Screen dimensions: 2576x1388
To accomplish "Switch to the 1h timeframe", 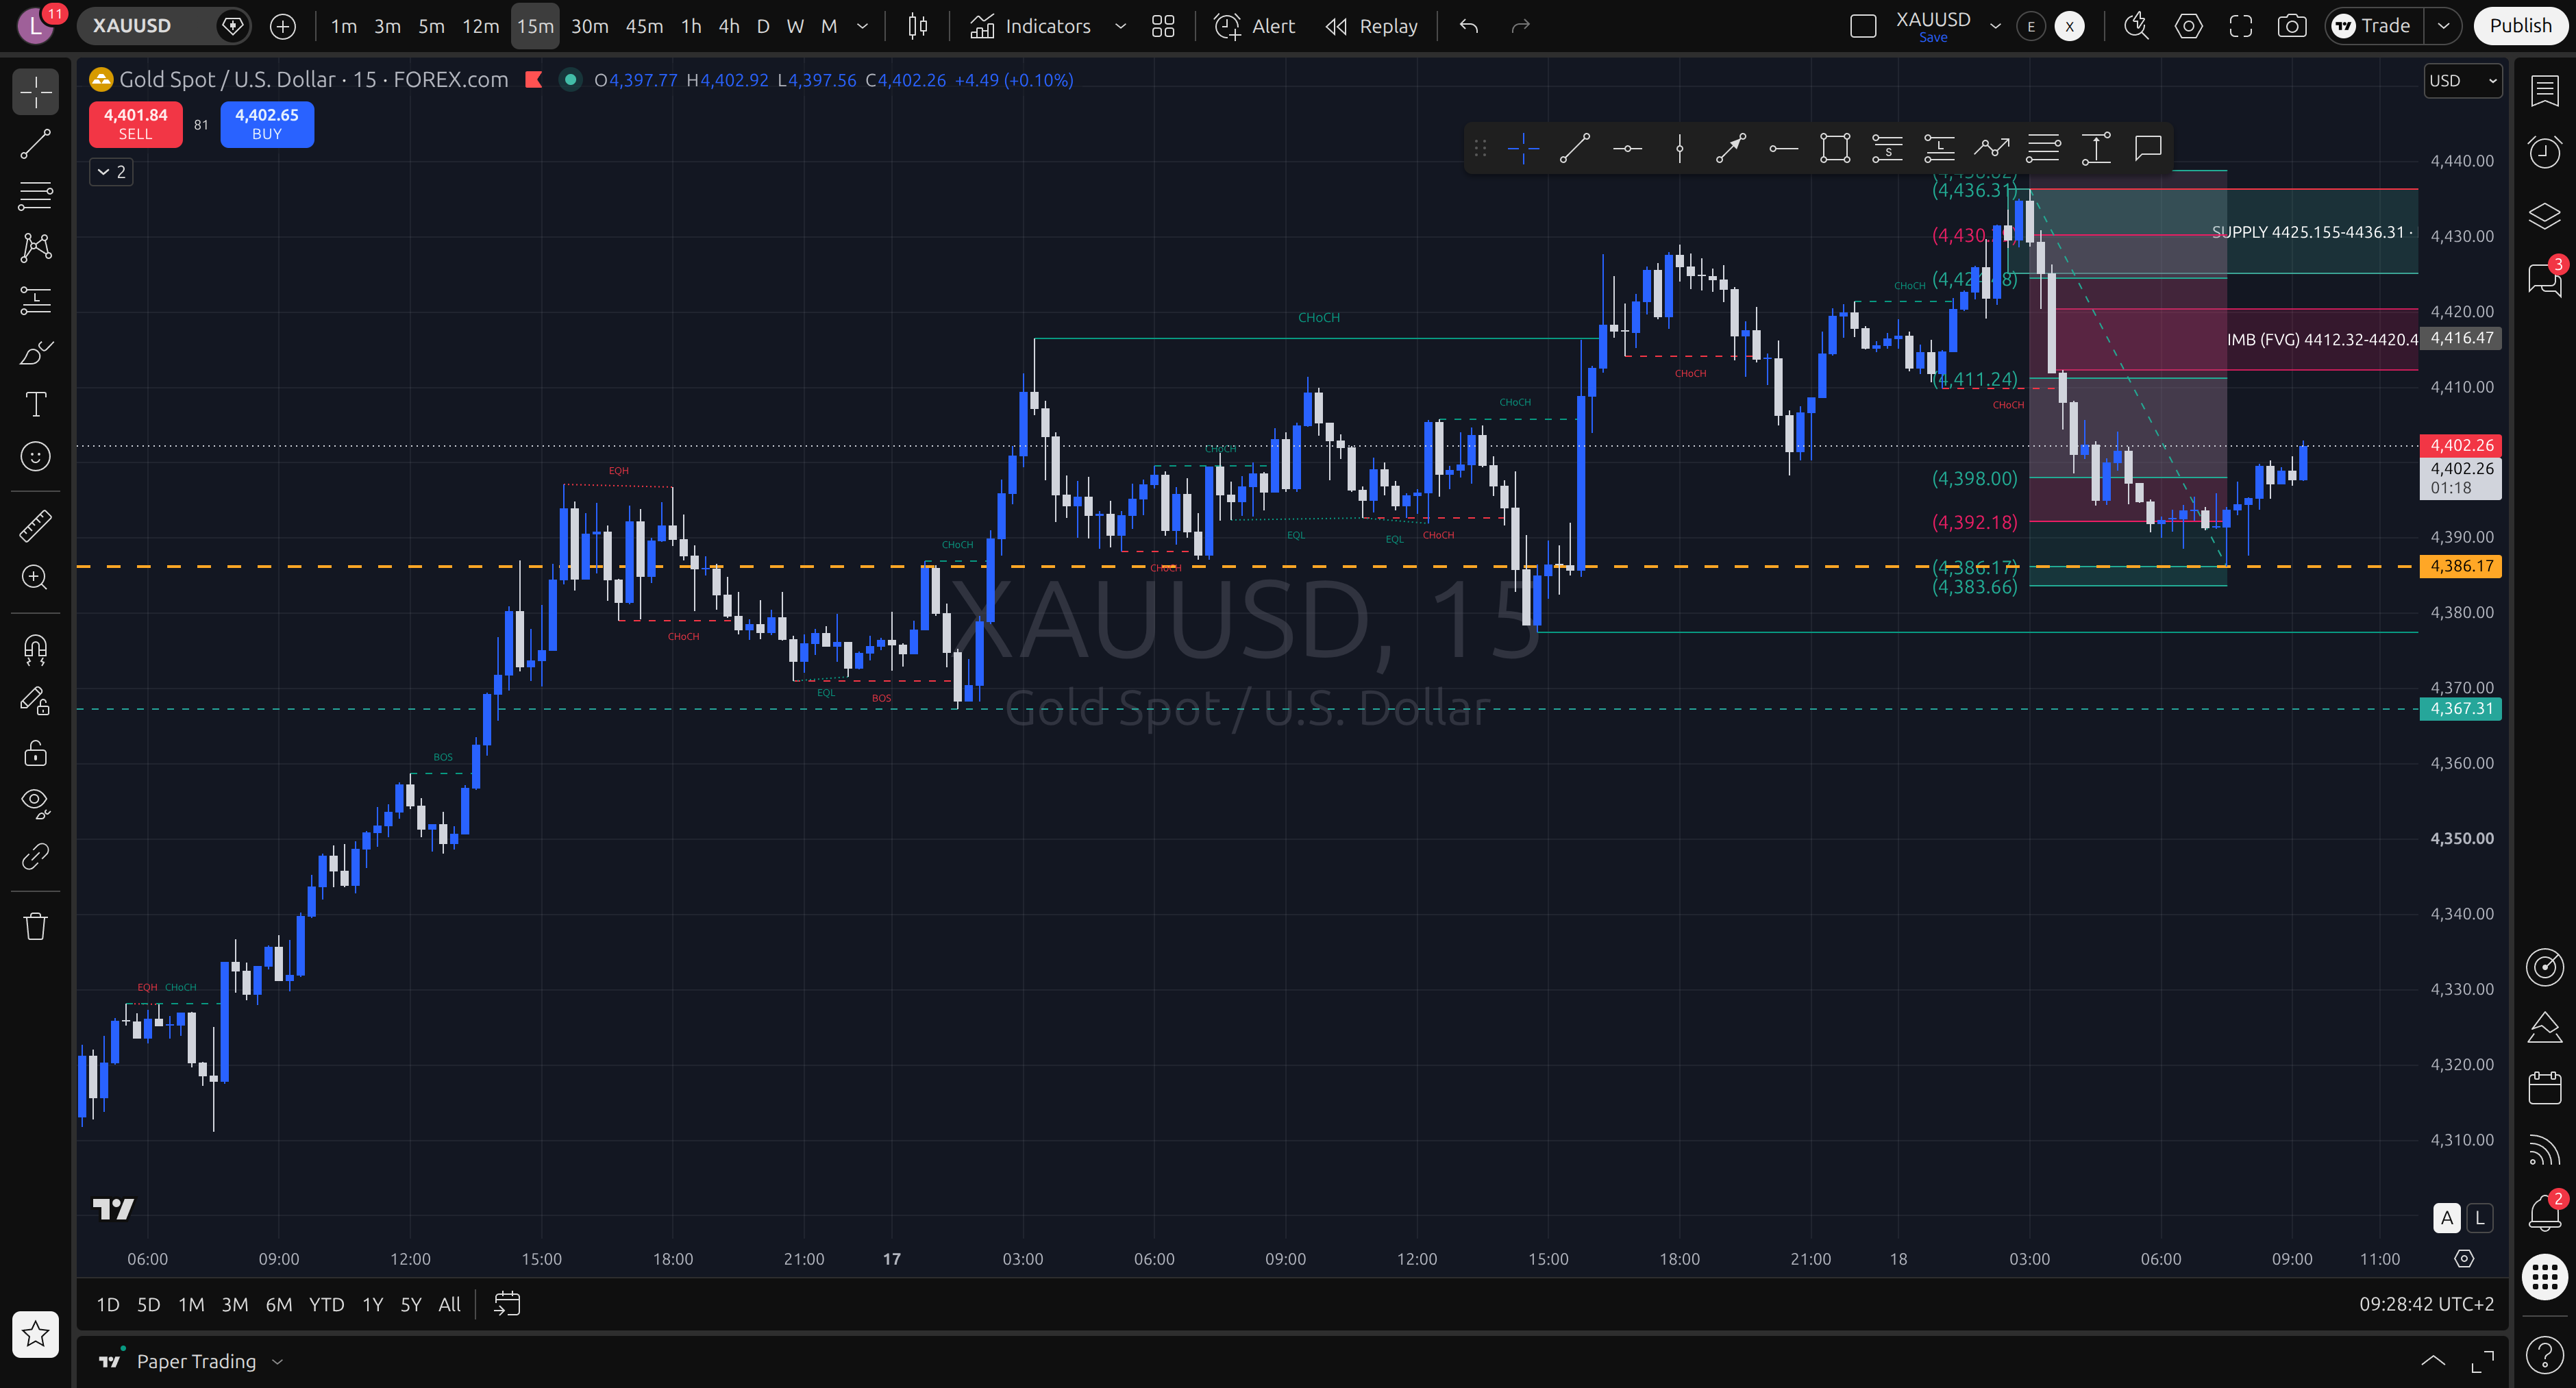I will (691, 26).
